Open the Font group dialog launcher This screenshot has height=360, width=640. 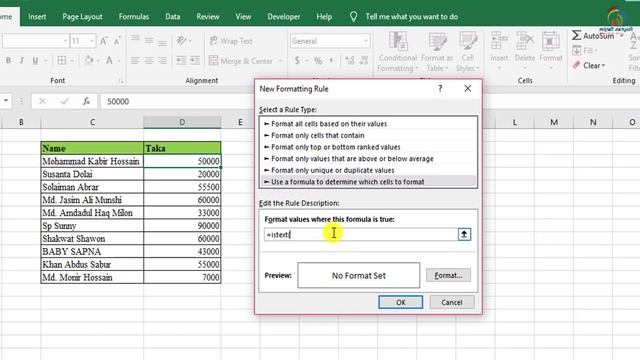(x=121, y=81)
